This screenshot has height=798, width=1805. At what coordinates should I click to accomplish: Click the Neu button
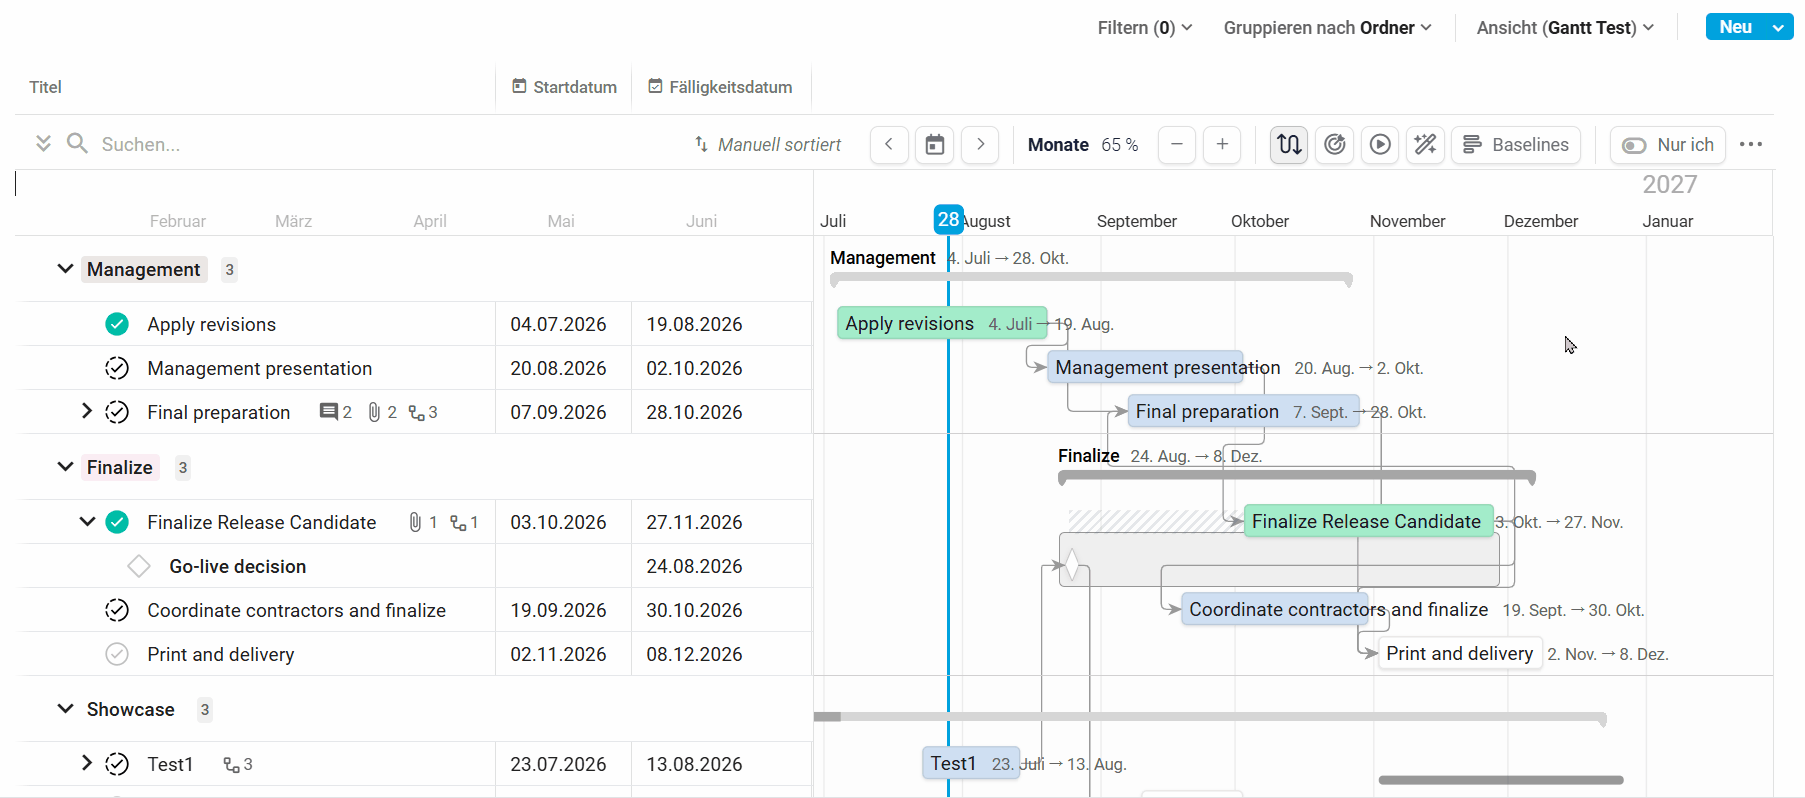(1735, 28)
